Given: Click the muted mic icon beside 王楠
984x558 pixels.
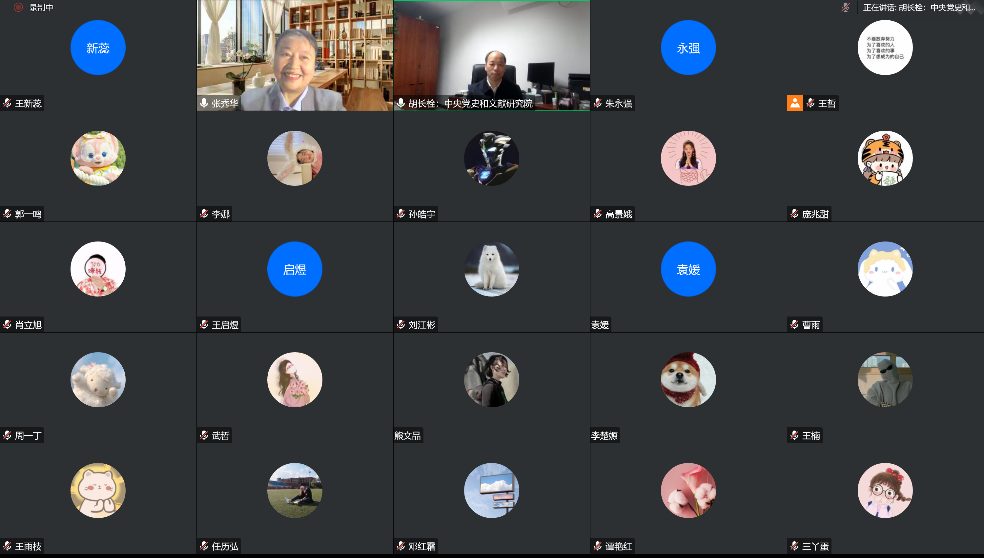Looking at the screenshot, I should pyautogui.click(x=795, y=436).
